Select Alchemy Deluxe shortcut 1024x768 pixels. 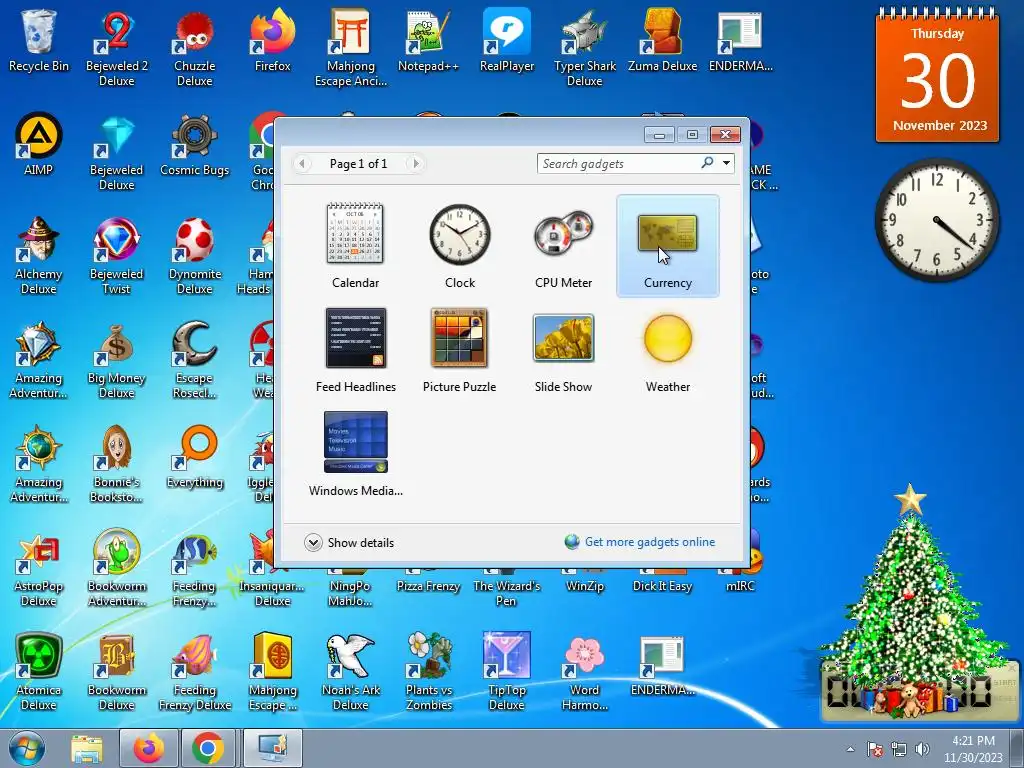(39, 256)
